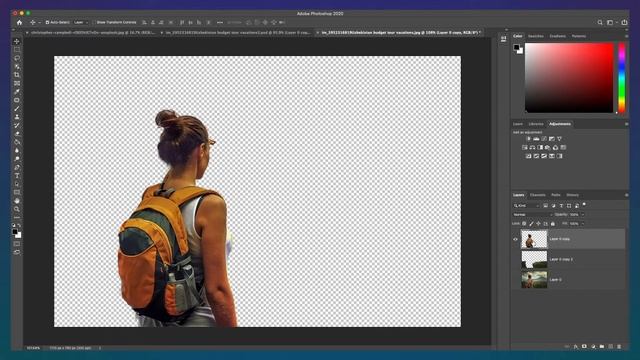Switch to the Gradients tab
Viewport: 640px width, 360px height.
[558, 36]
